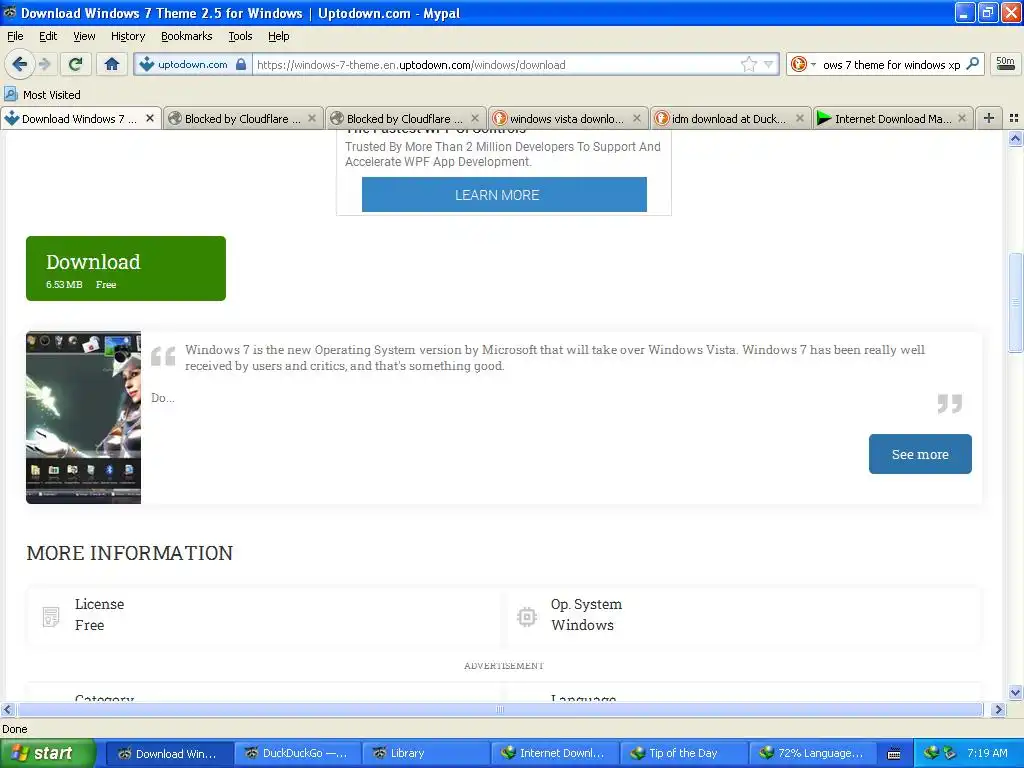1024x768 pixels.
Task: Open the View menu
Action: pos(84,36)
